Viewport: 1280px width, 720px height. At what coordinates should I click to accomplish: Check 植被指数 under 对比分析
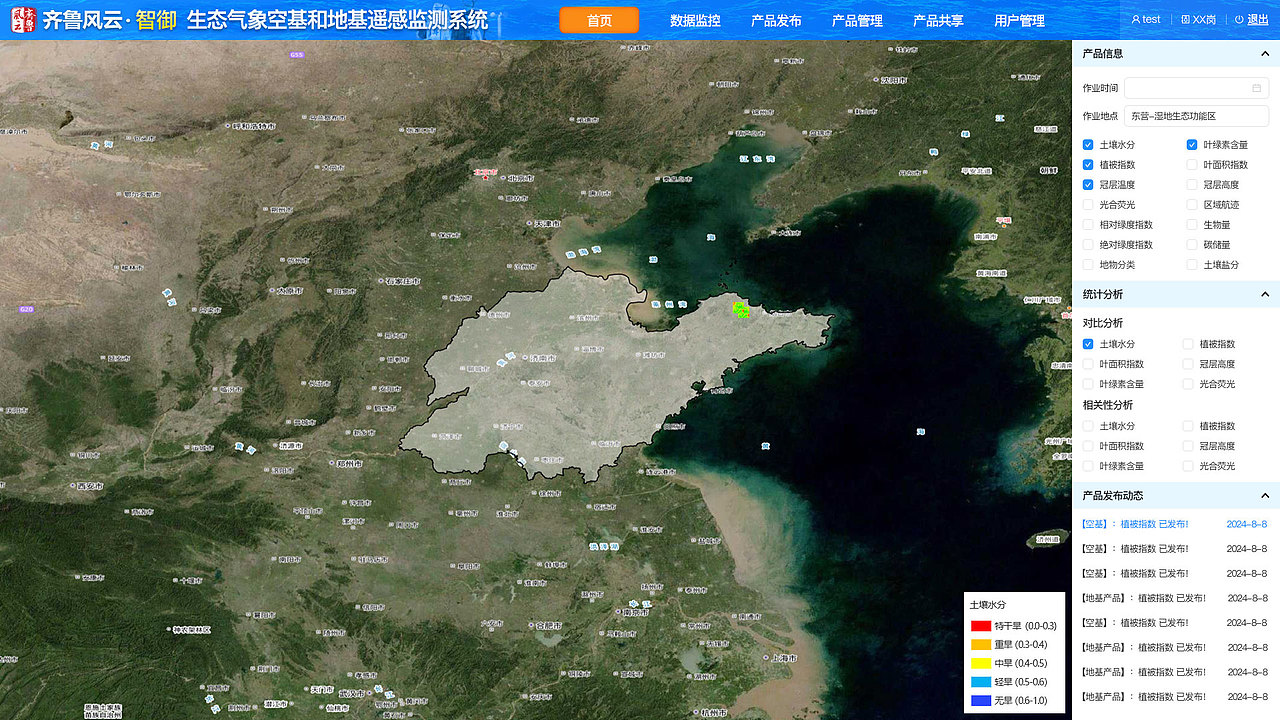pyautogui.click(x=1188, y=344)
